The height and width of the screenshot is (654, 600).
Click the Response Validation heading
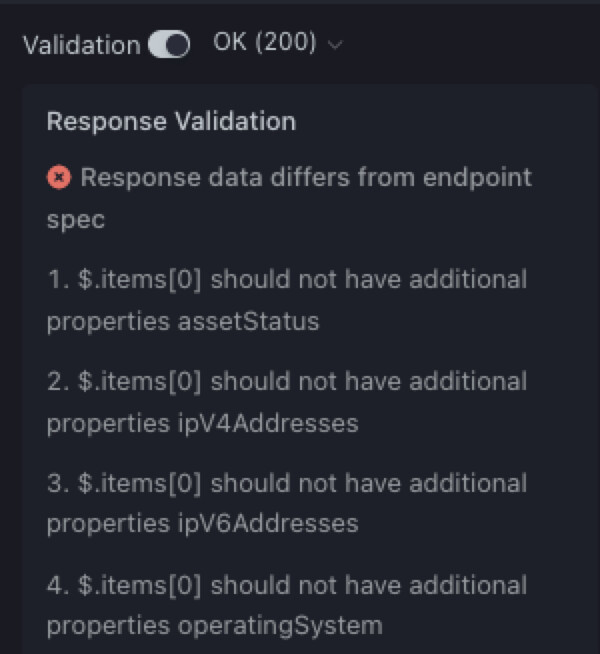[x=171, y=122]
